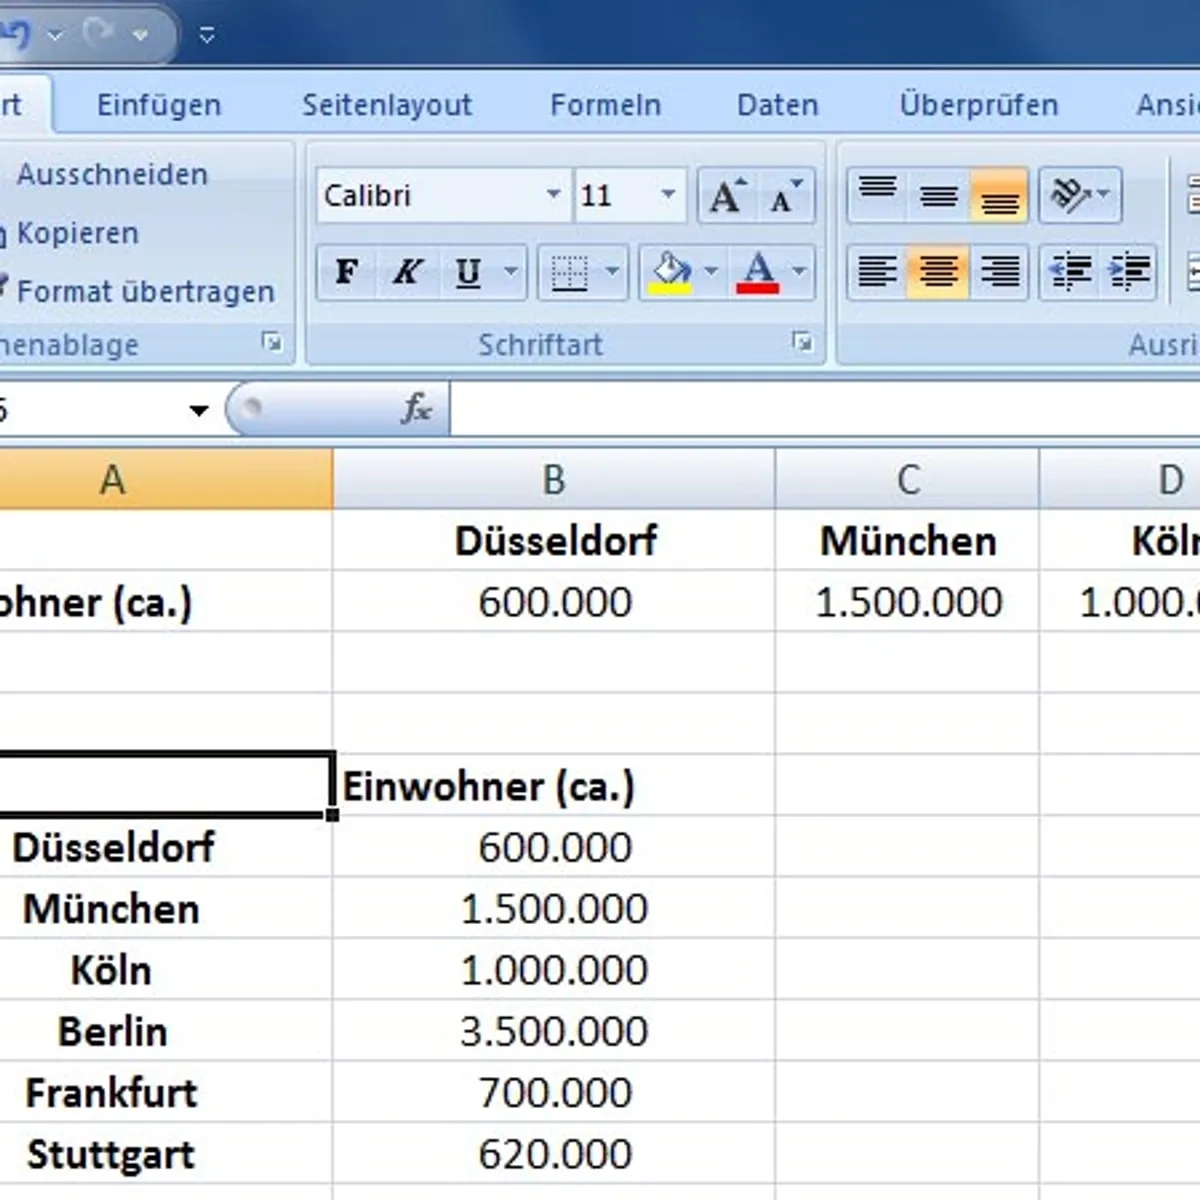Image resolution: width=1200 pixels, height=1200 pixels.
Task: Click Format übertragen button
Action: point(138,291)
